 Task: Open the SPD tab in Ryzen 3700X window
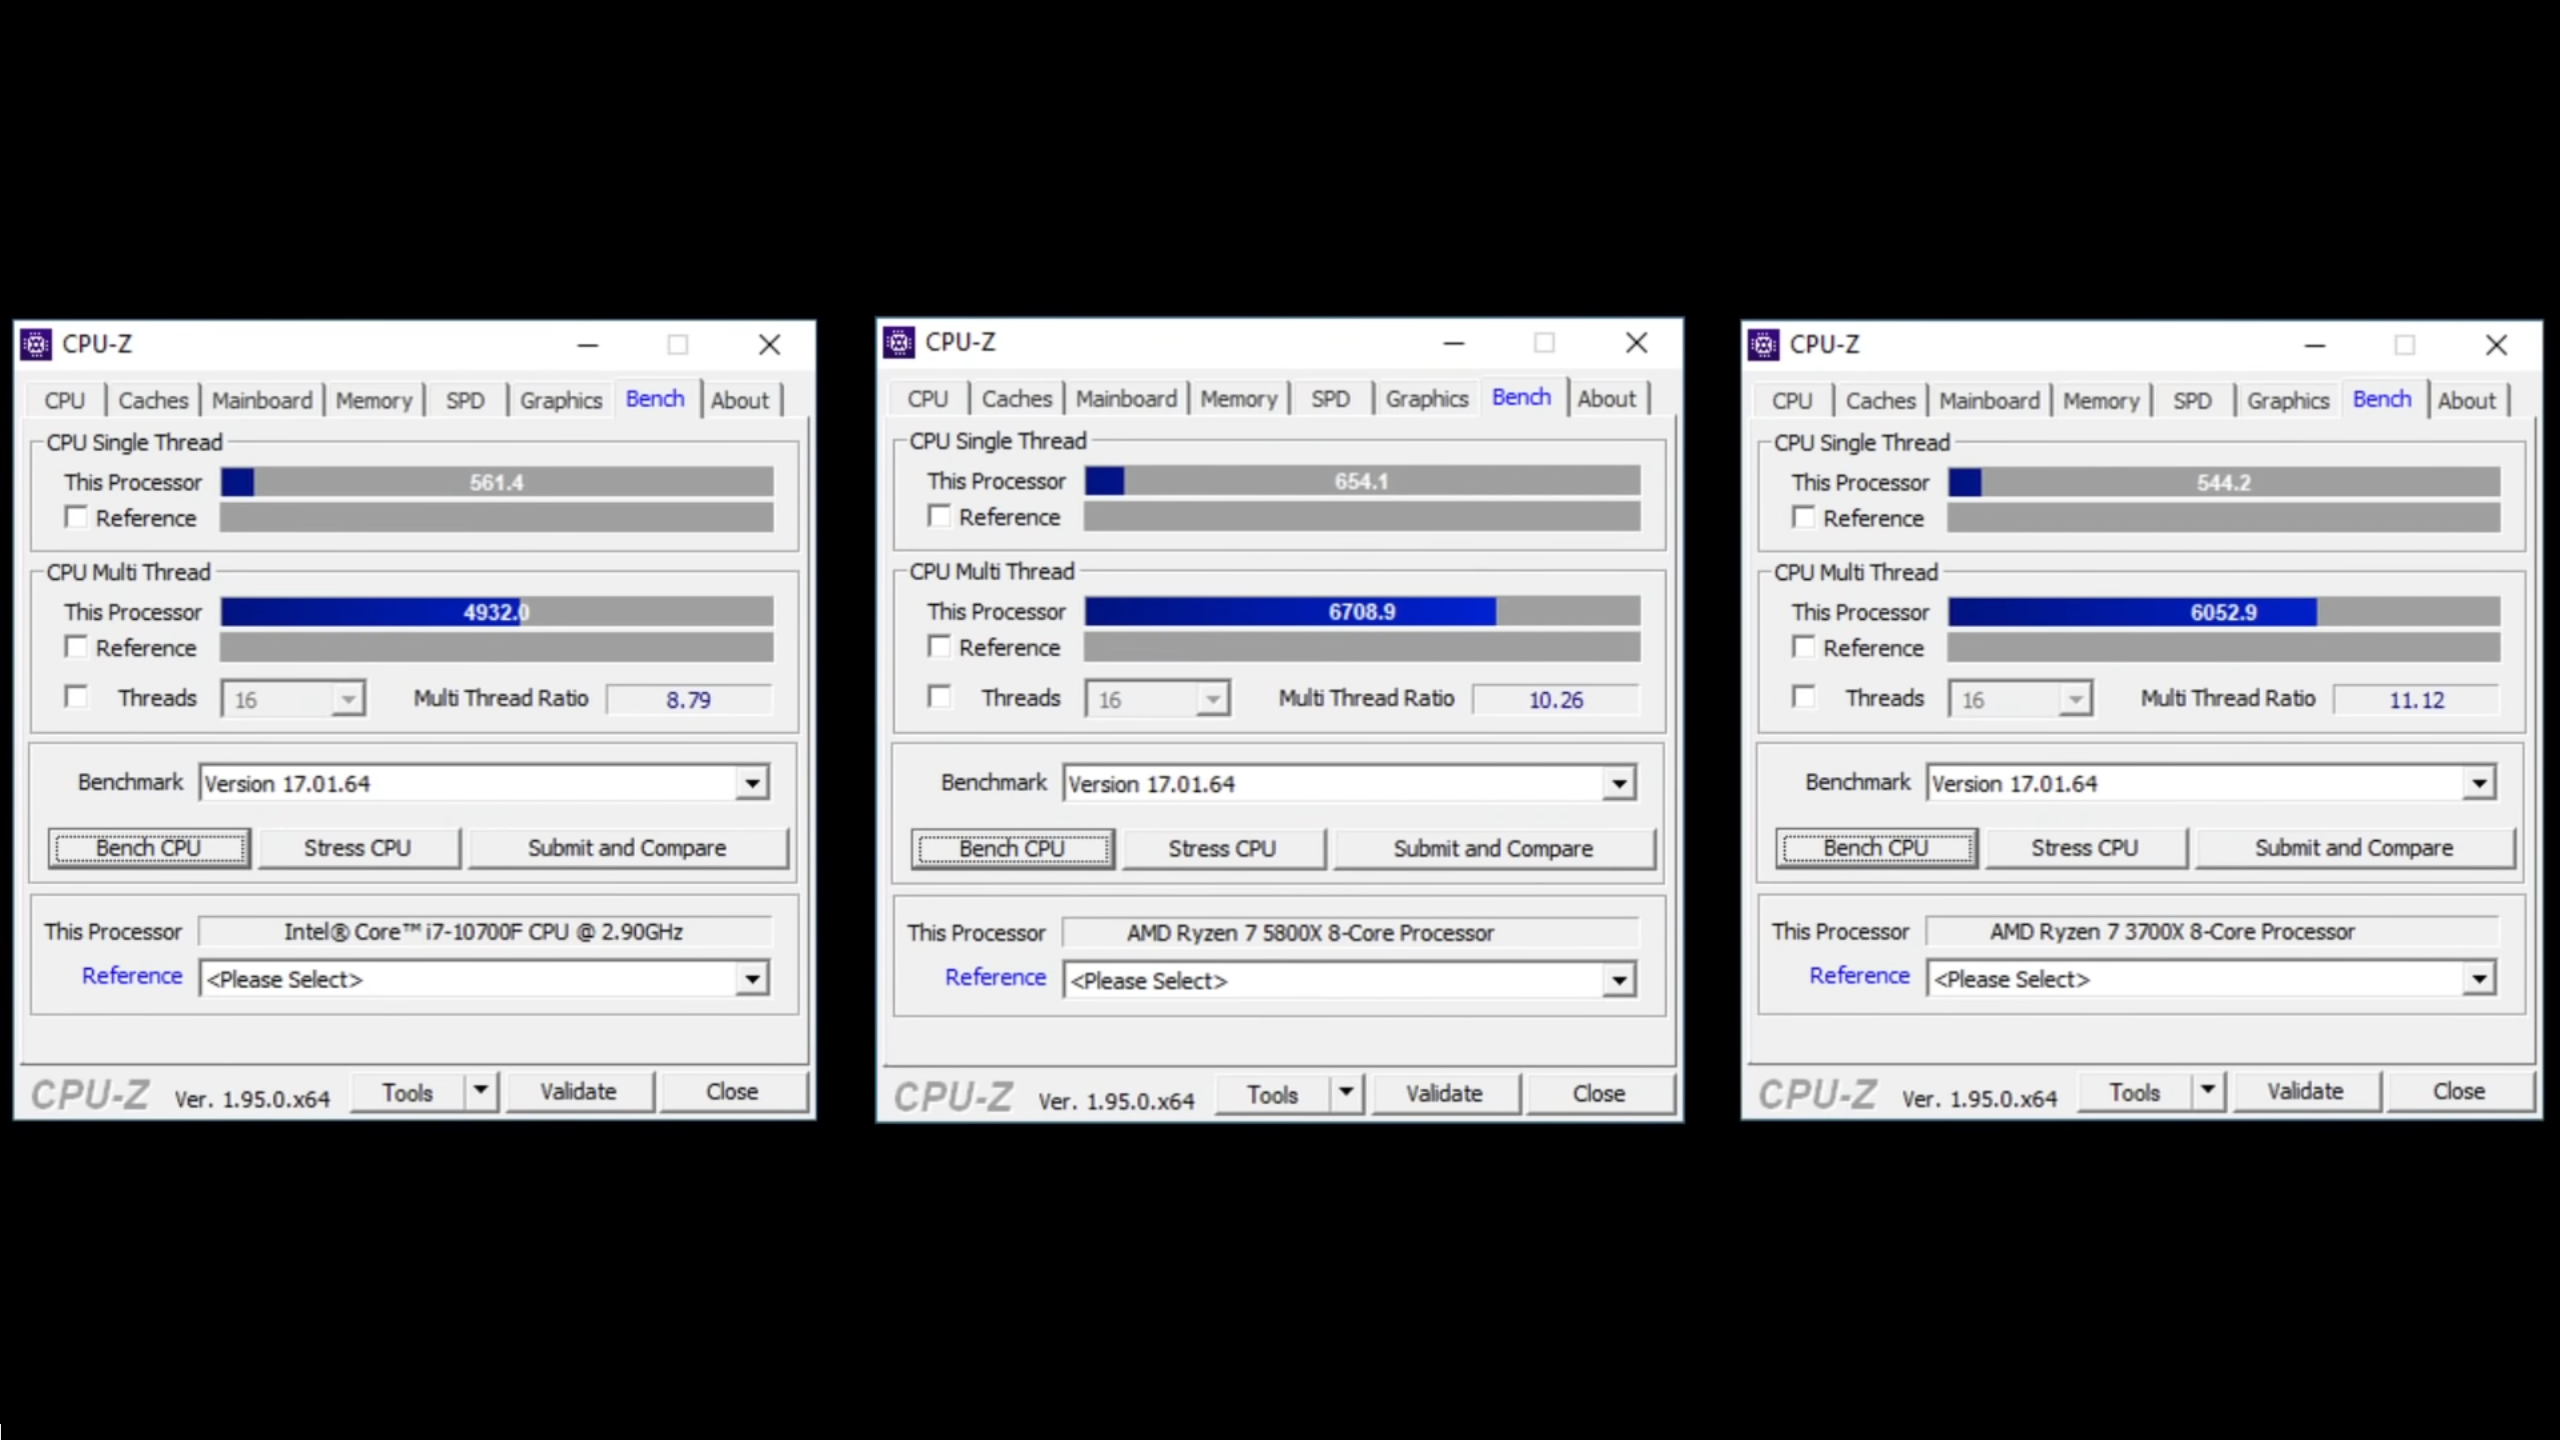pos(2192,400)
